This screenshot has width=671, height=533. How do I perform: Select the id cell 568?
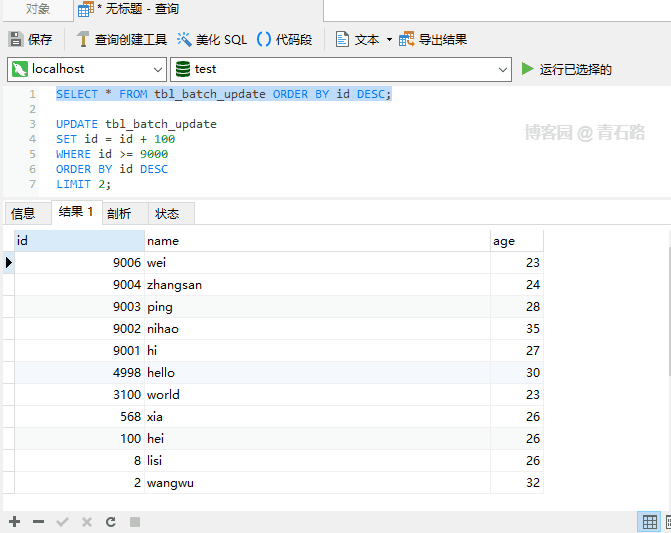pyautogui.click(x=80, y=417)
